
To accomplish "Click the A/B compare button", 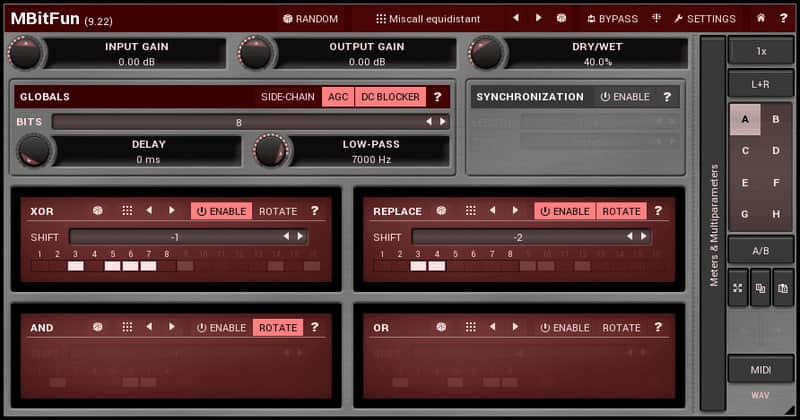I will pos(761,251).
